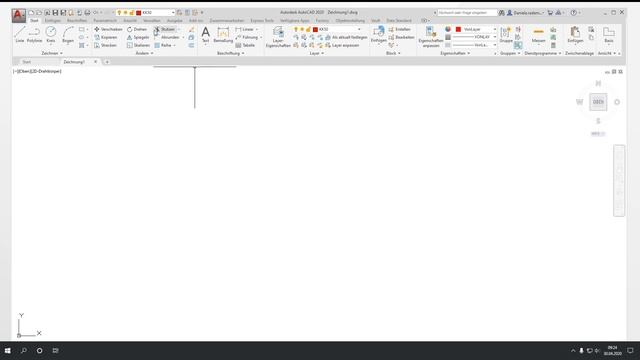Click the Spiegeln (mirror) tool

138,37
